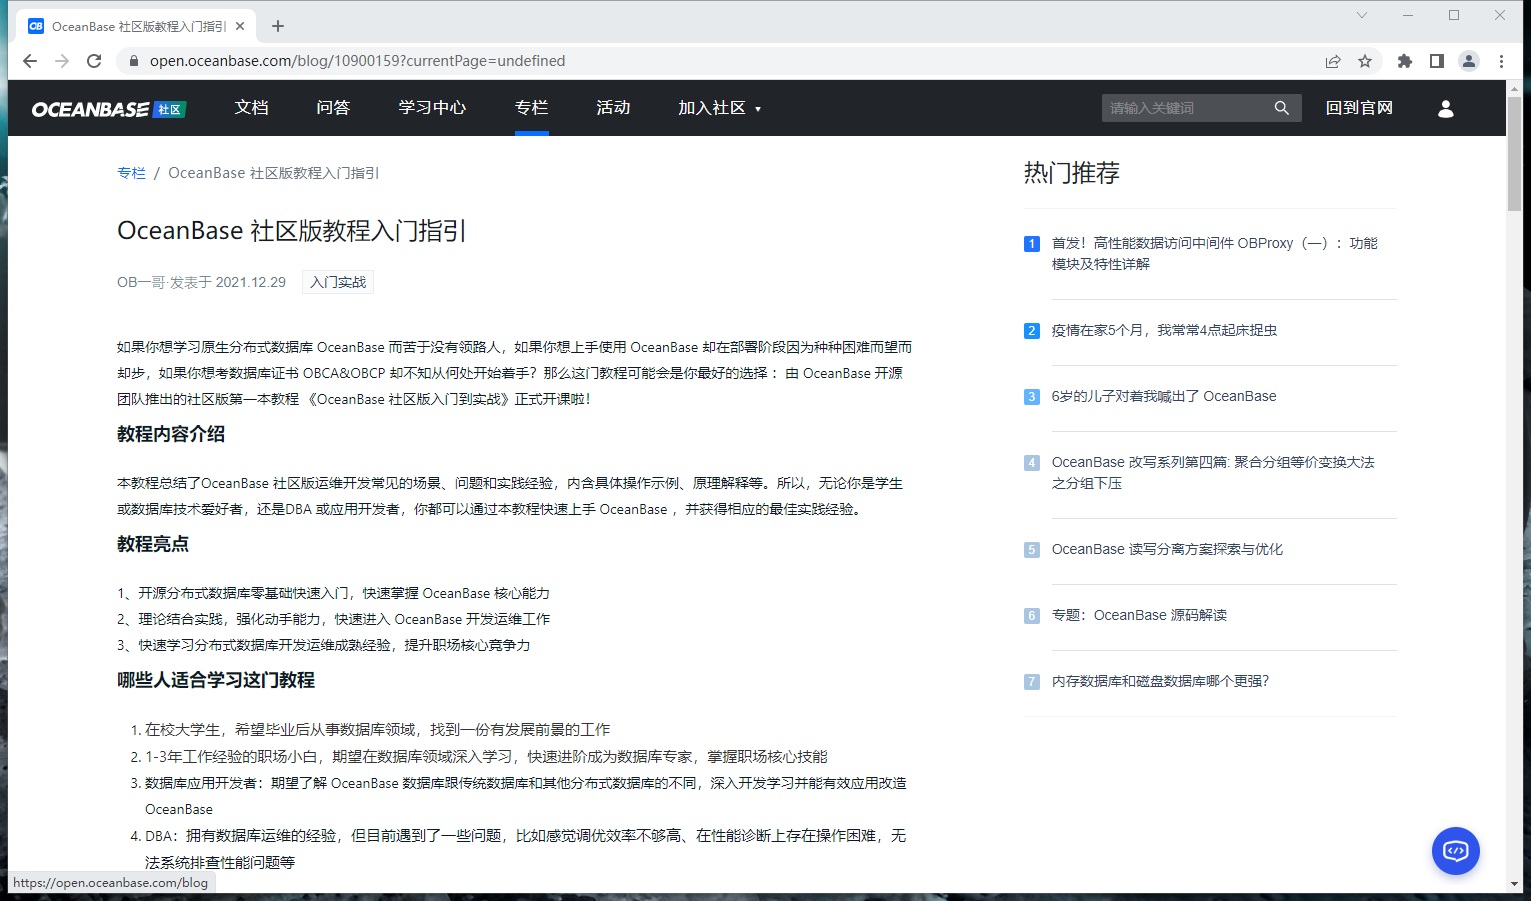Select the OceanBase browser tab
Viewport: 1531px width, 901px height.
pyautogui.click(x=136, y=26)
